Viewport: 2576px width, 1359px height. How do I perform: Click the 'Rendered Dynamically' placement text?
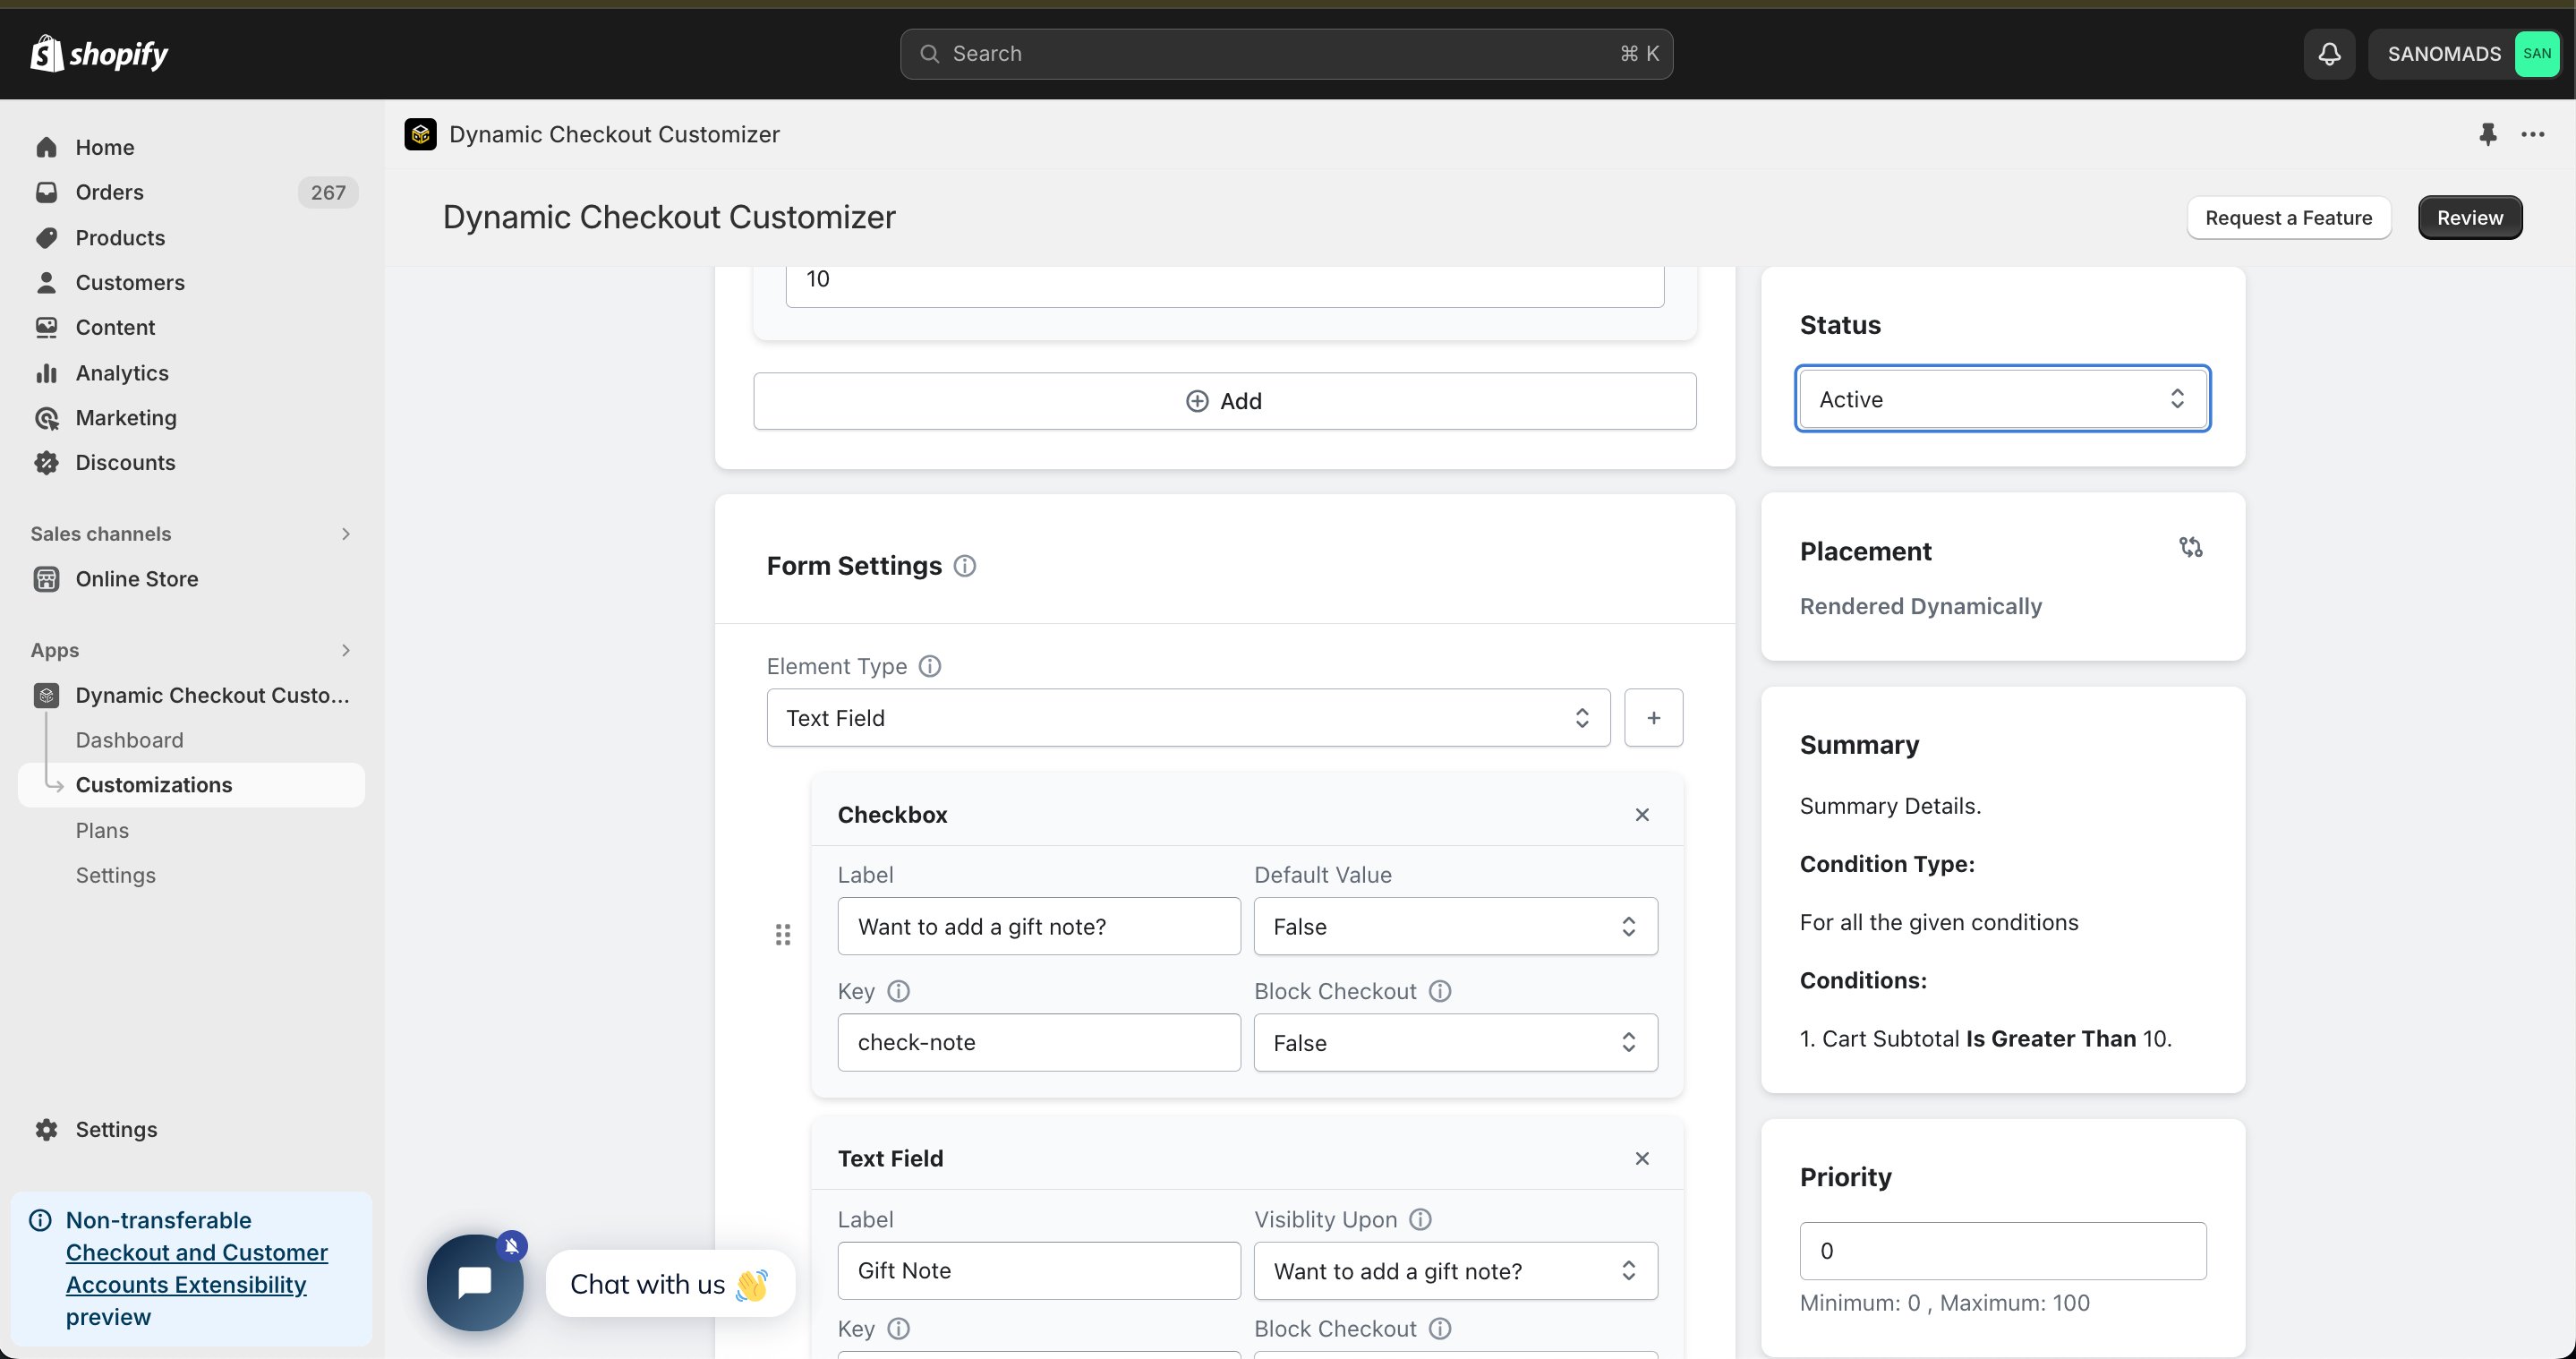tap(1920, 606)
